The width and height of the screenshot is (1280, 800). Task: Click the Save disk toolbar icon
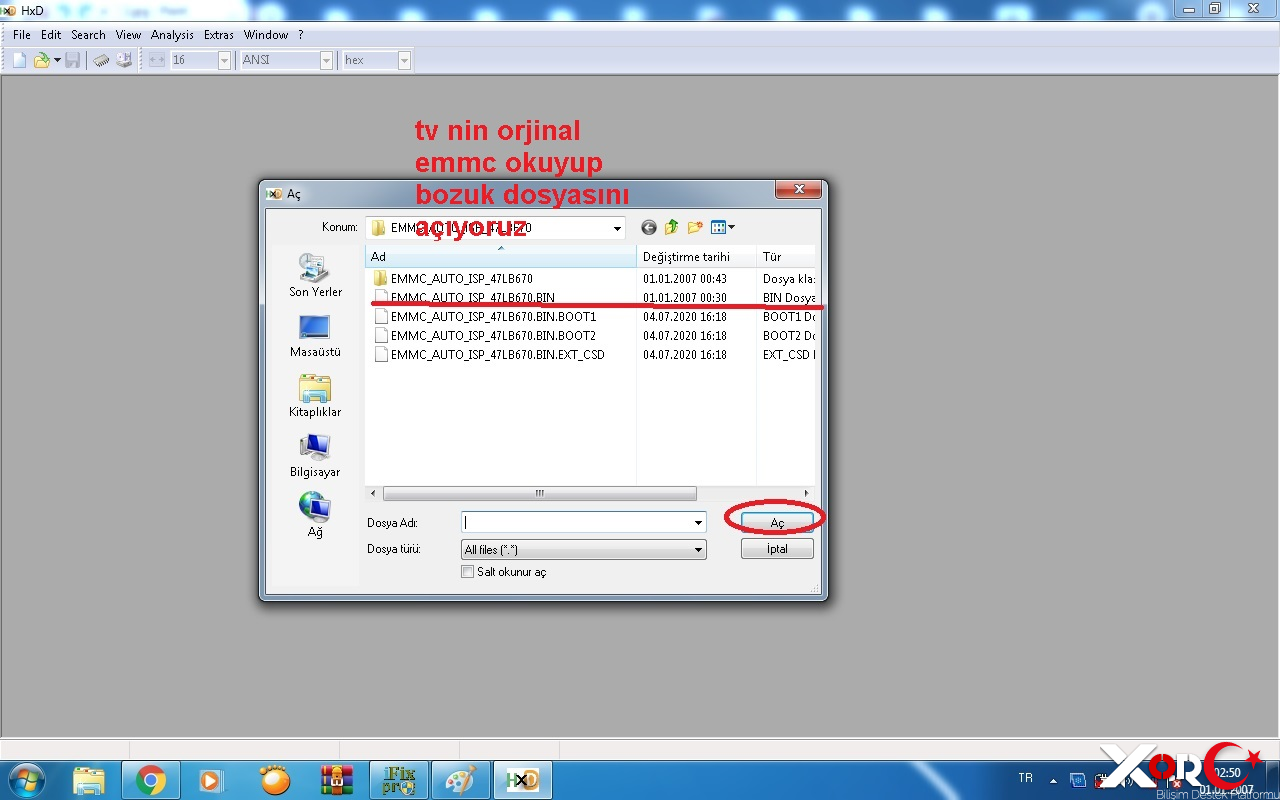pyautogui.click(x=73, y=60)
